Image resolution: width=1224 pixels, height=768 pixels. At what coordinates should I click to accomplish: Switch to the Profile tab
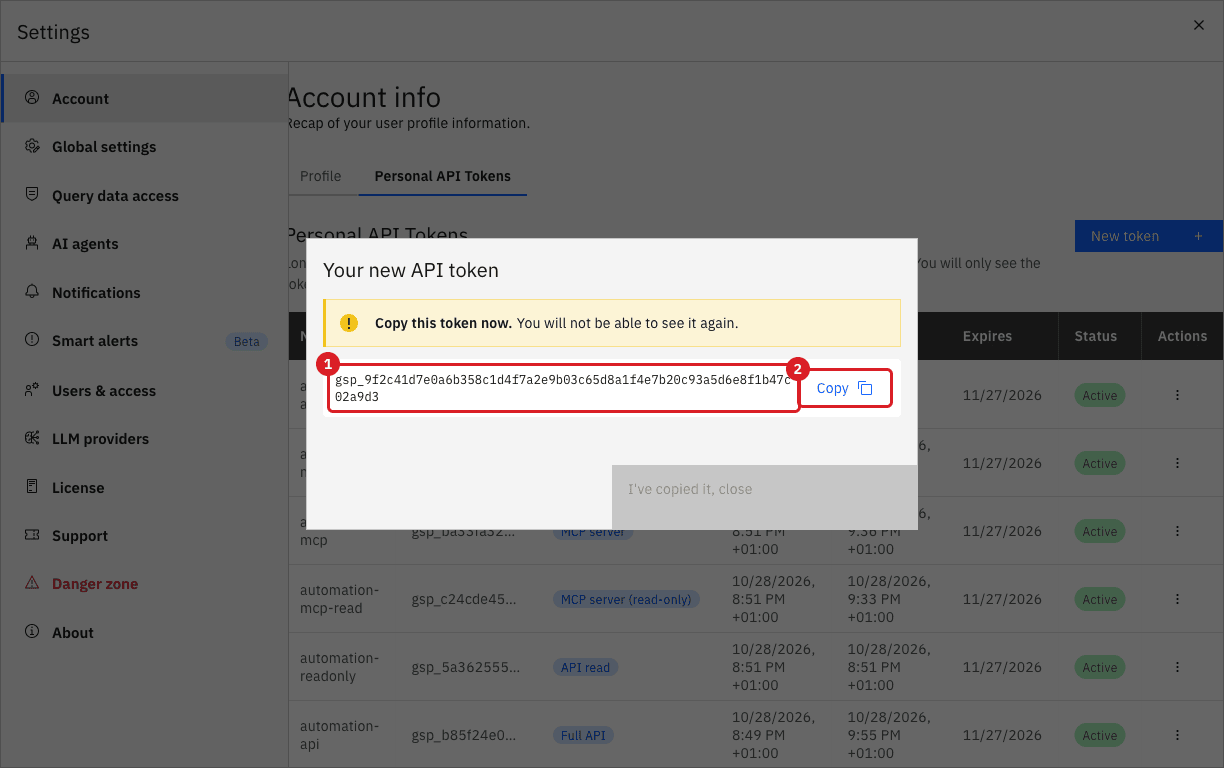(321, 176)
